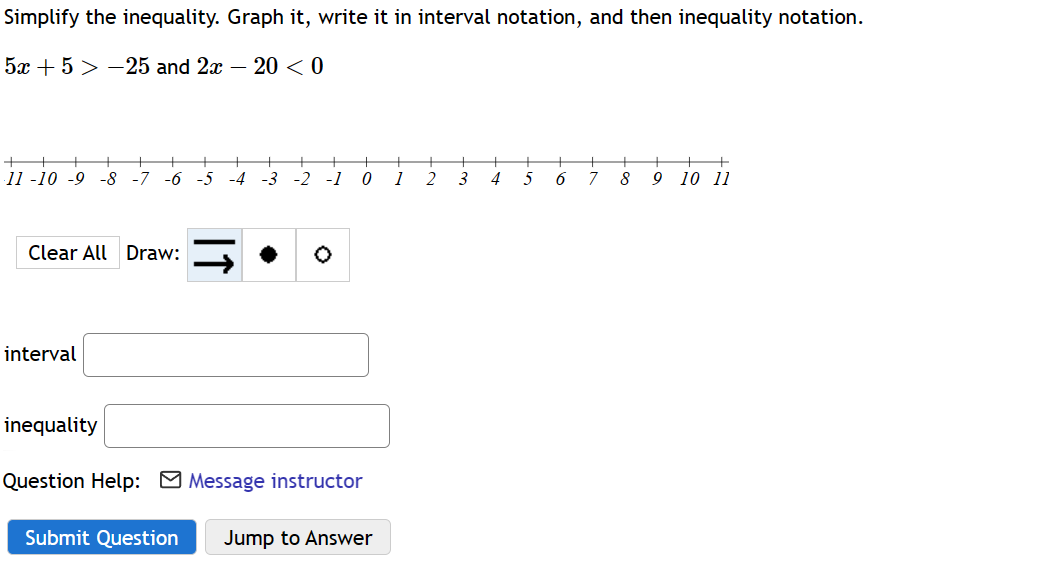Click the 10 tick on the number line
Image resolution: width=1043 pixels, height=585 pixels.
(x=690, y=162)
